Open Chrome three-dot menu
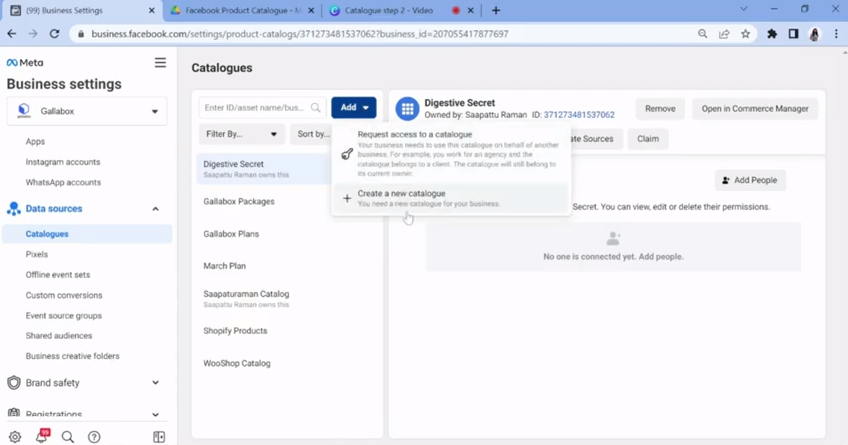848x445 pixels. [x=836, y=34]
